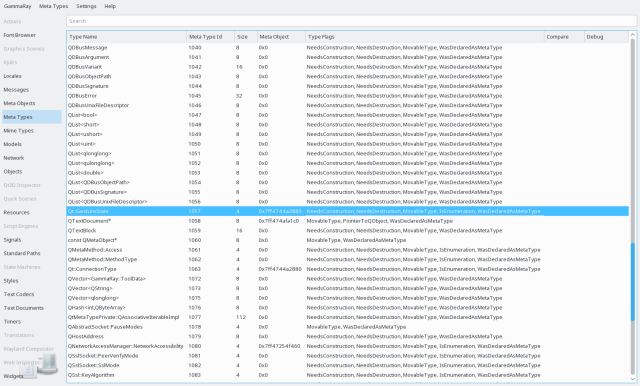640x386 pixels.
Task: Open the GammaRay menu
Action: click(17, 6)
